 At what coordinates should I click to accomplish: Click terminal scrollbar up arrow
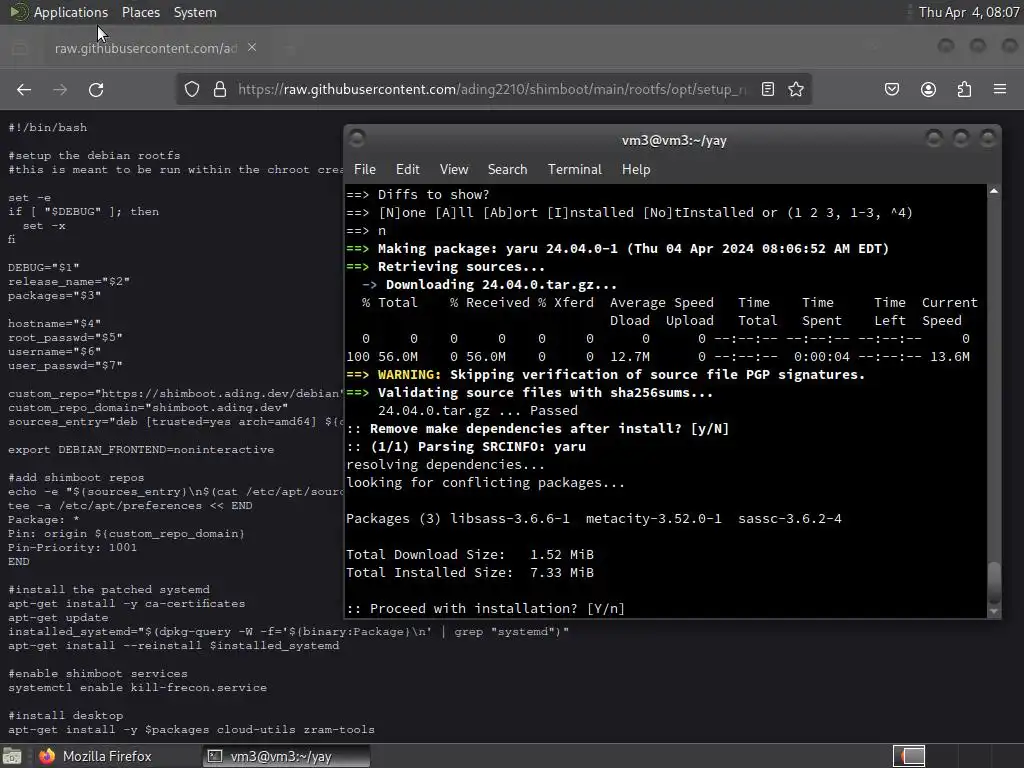993,191
